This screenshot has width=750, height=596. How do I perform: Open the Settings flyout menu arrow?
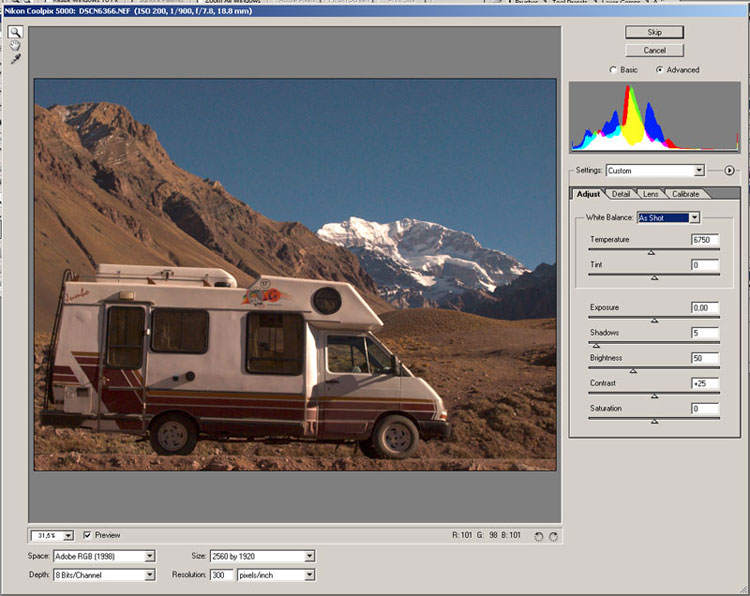click(730, 171)
